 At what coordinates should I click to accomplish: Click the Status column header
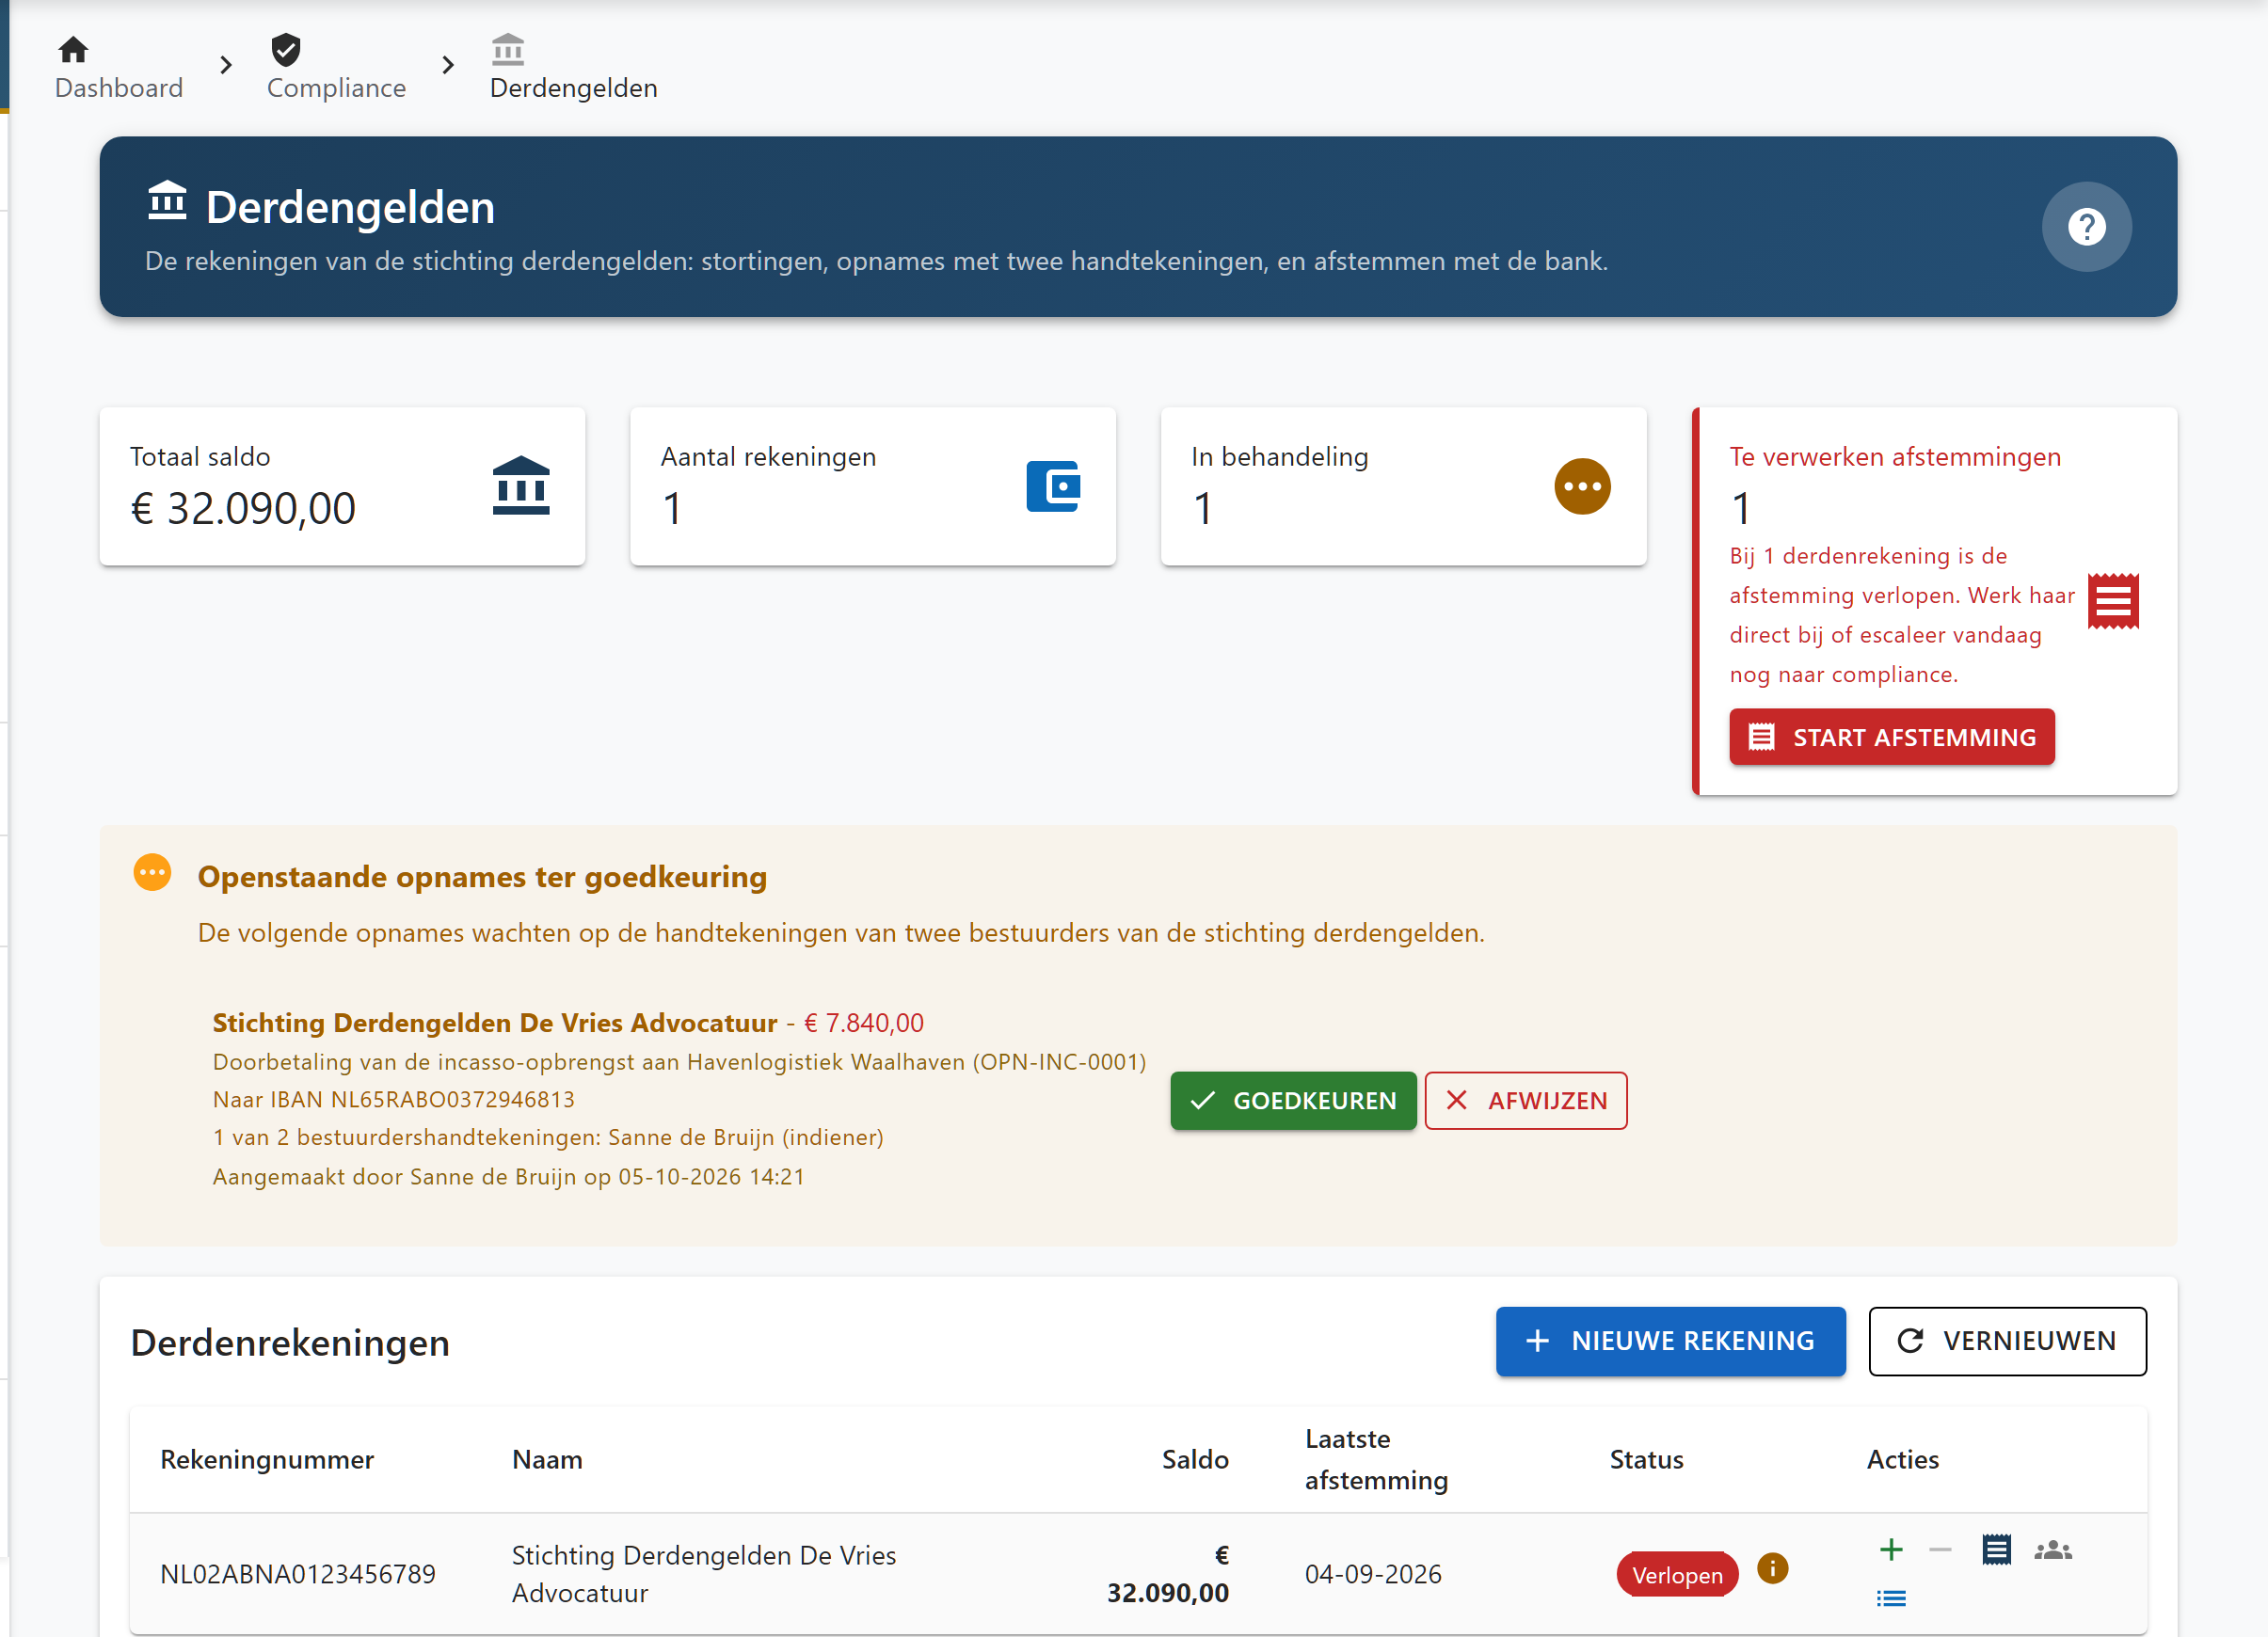[1646, 1459]
